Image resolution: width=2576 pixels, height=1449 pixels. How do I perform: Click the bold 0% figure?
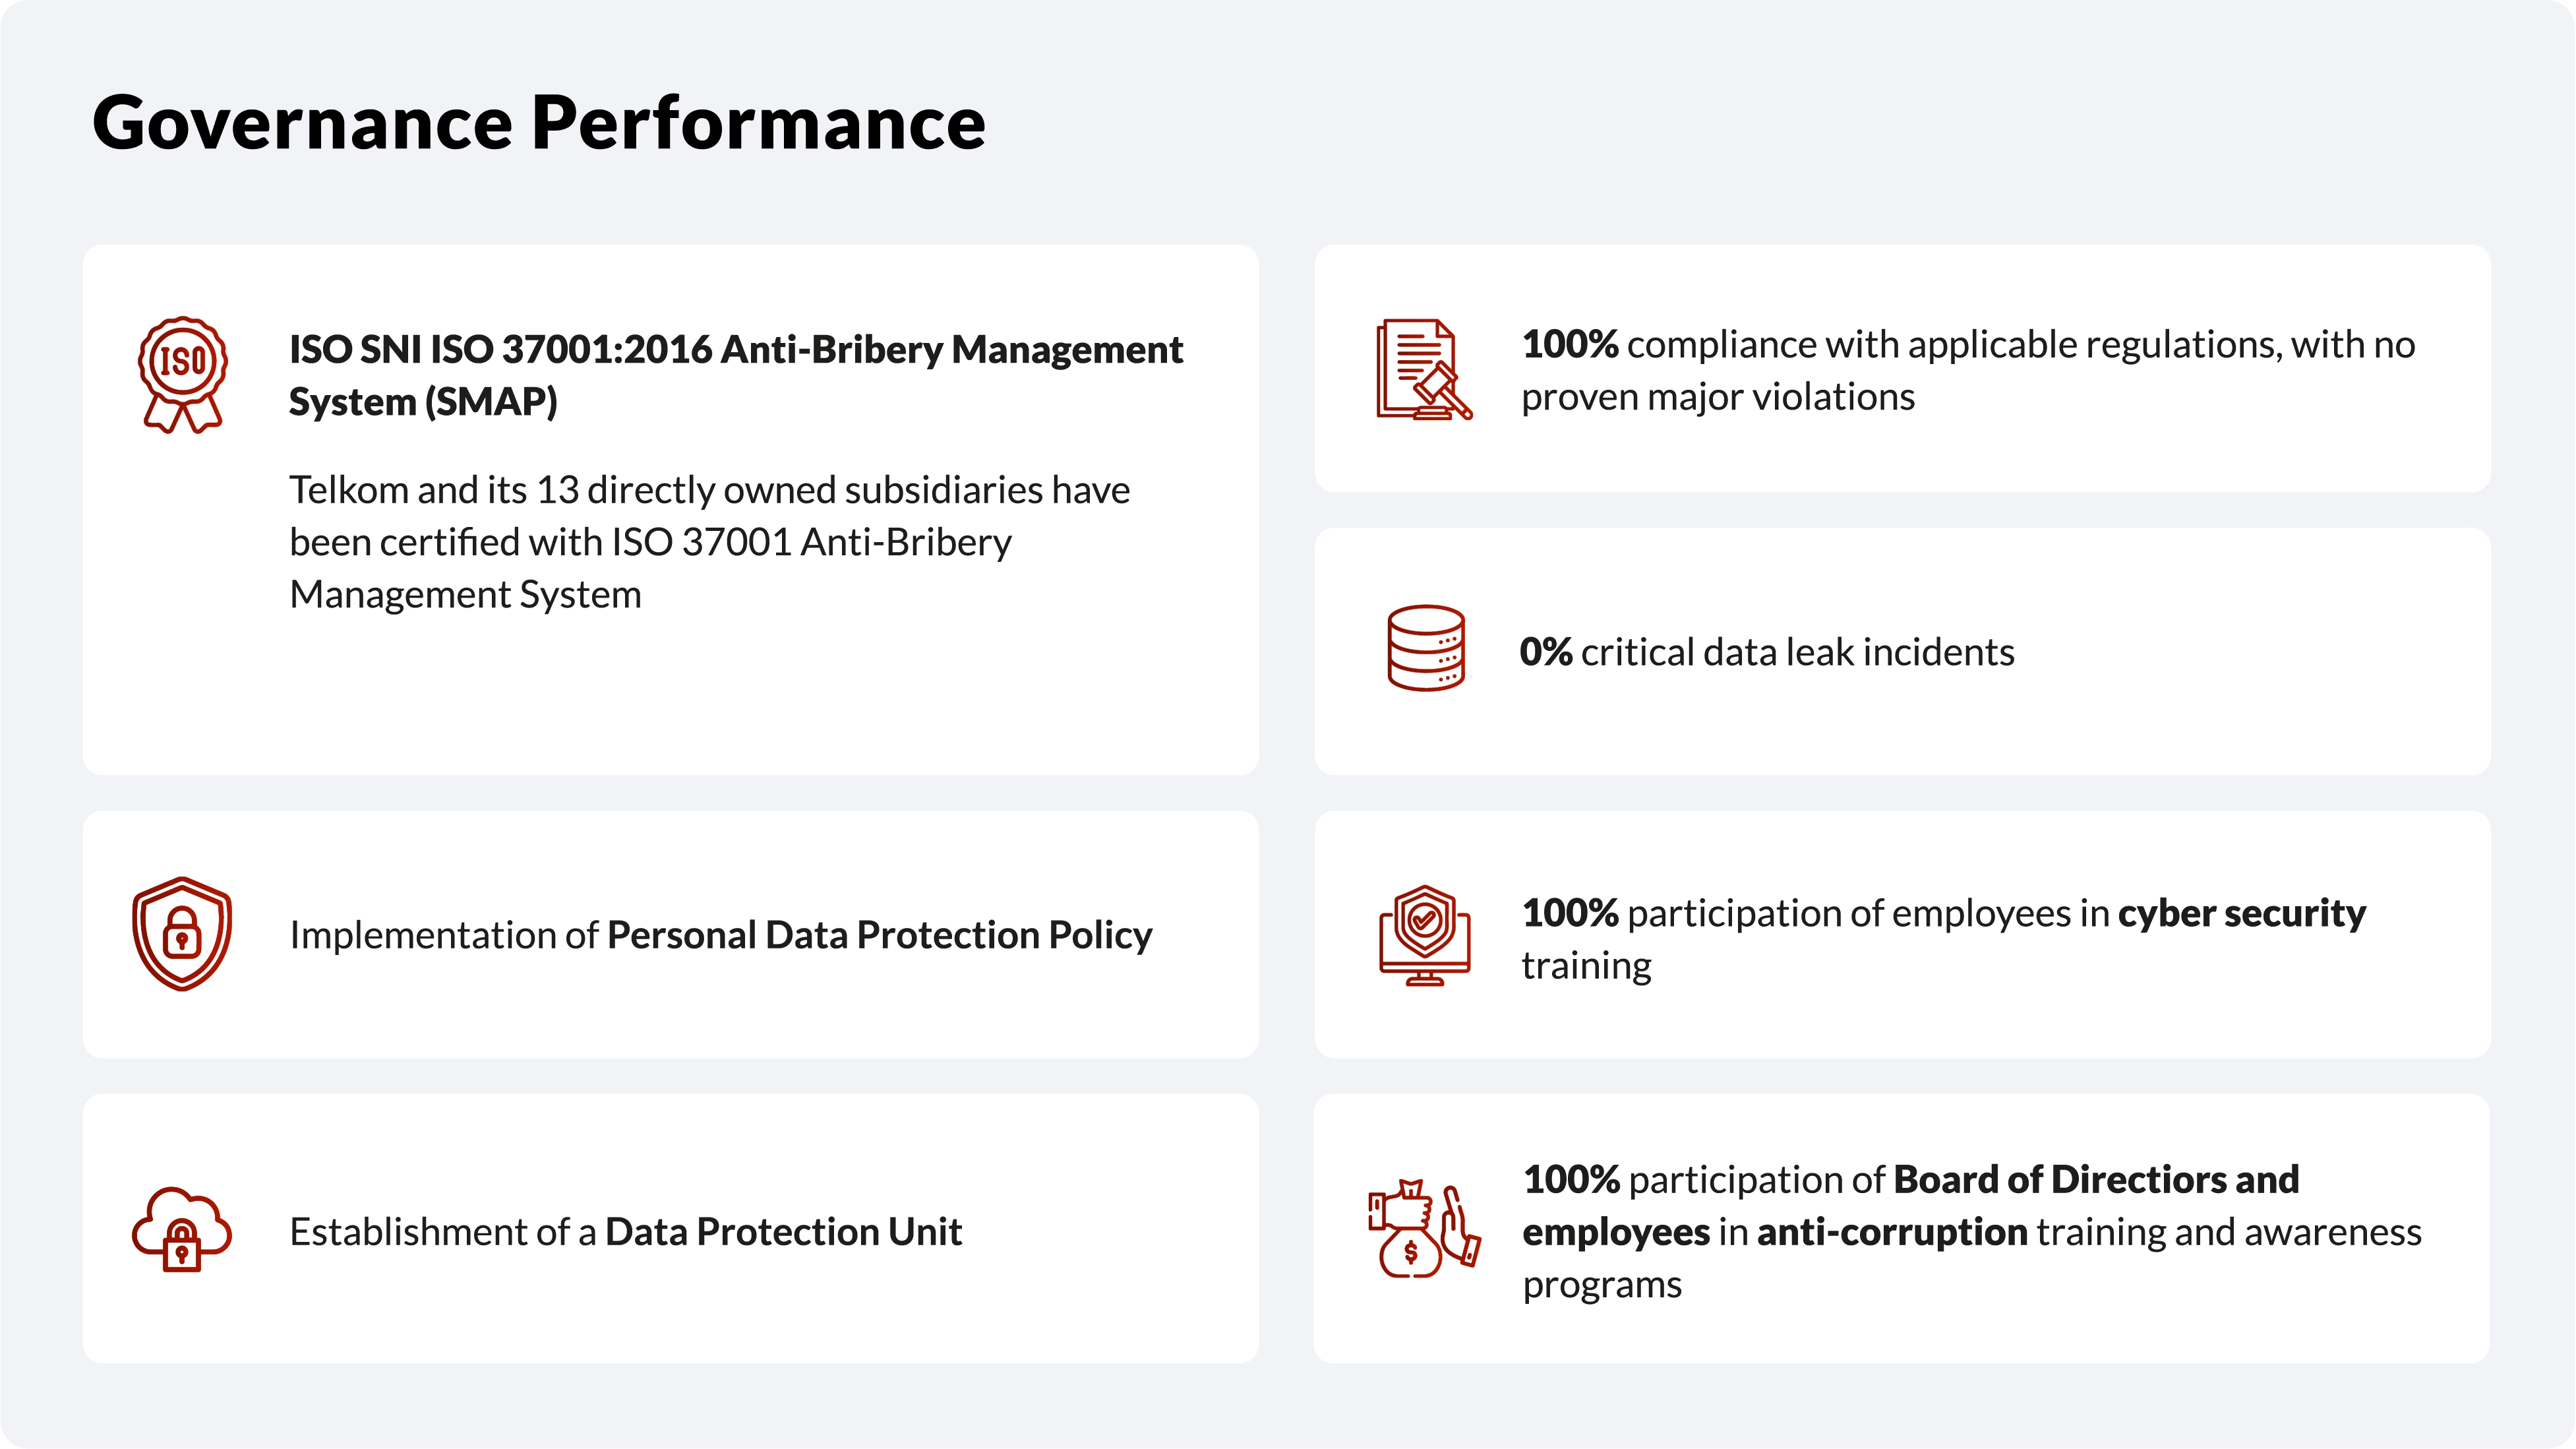1546,652
